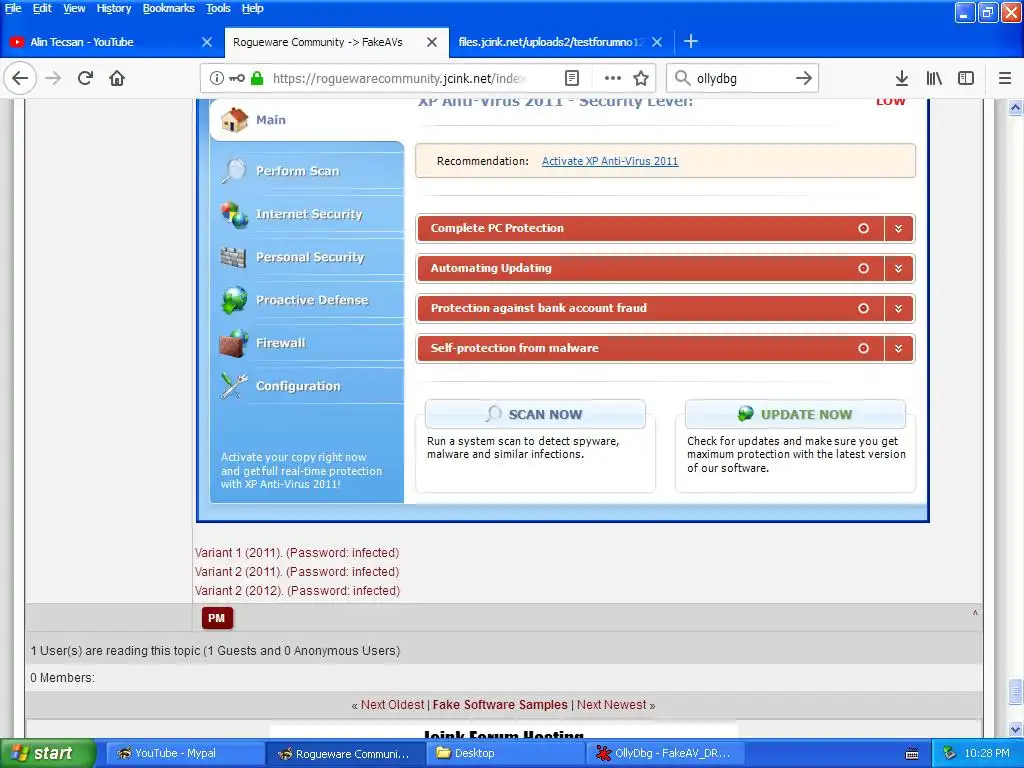Click the saved-password key icon

[x=236, y=78]
